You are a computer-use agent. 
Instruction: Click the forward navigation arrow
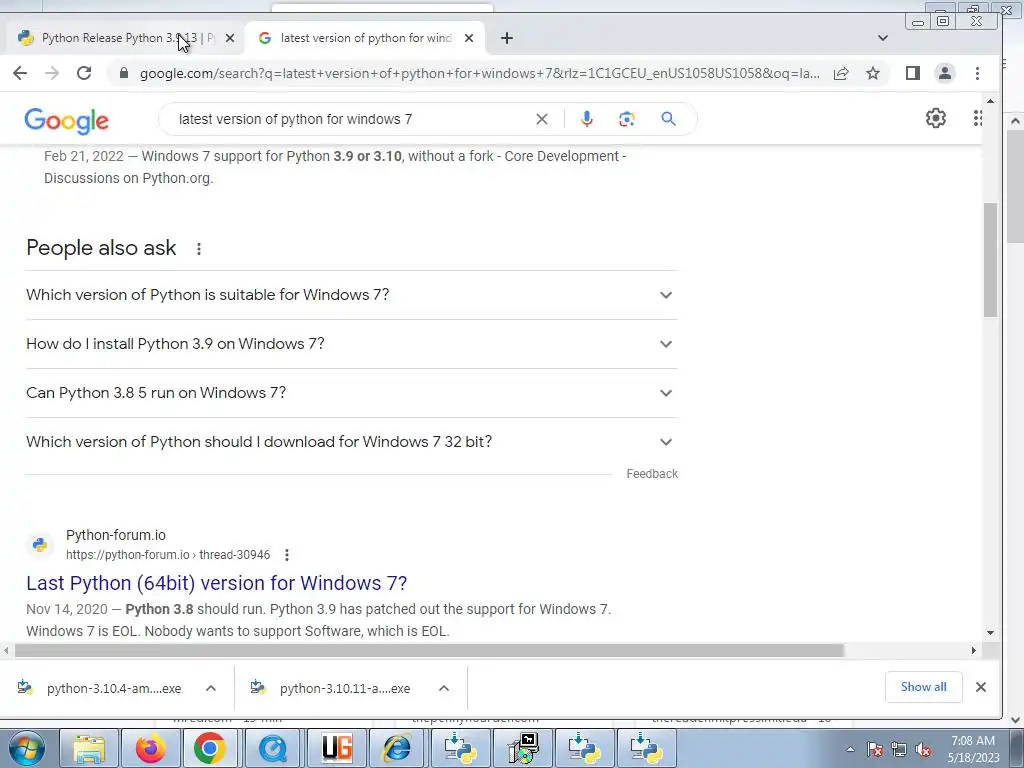click(x=52, y=73)
